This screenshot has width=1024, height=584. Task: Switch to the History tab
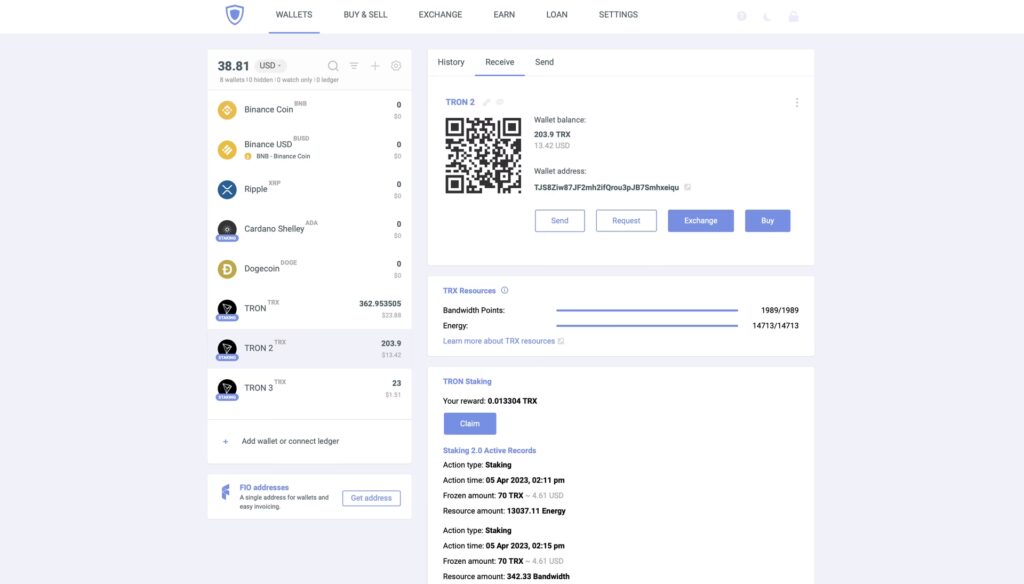[x=451, y=62]
